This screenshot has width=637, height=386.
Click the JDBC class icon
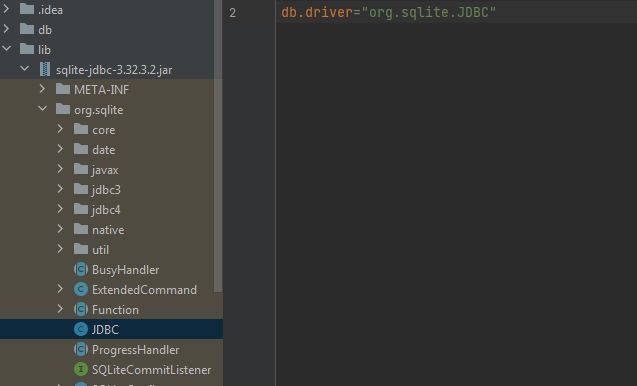[x=81, y=329]
